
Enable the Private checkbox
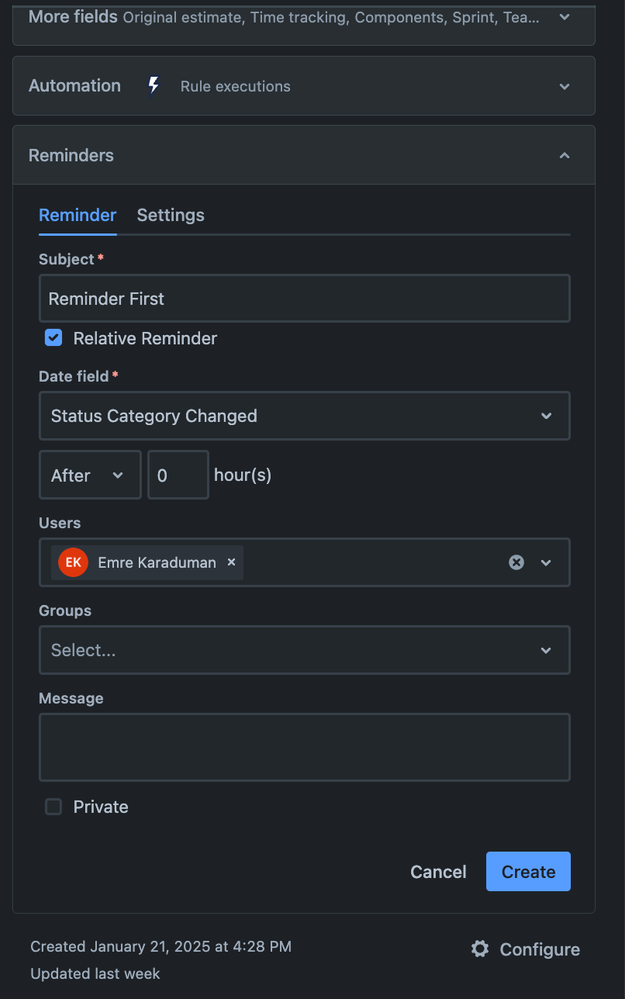point(54,807)
